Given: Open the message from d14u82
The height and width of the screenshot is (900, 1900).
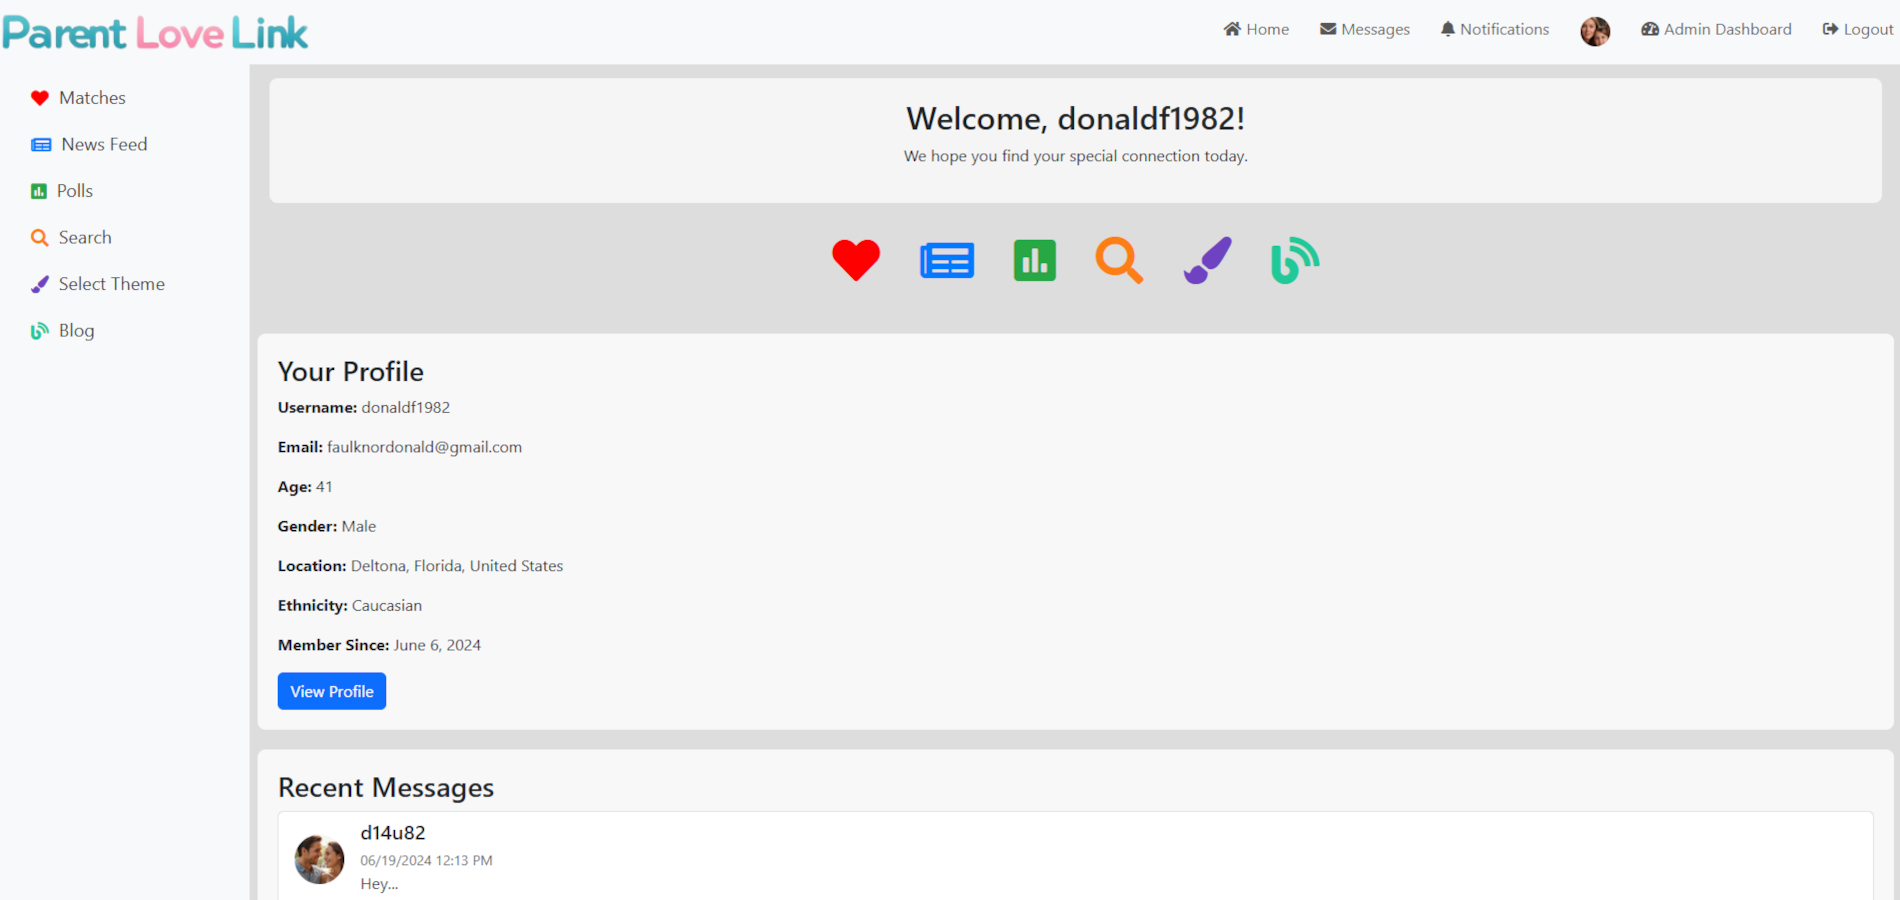Looking at the screenshot, I should [392, 832].
